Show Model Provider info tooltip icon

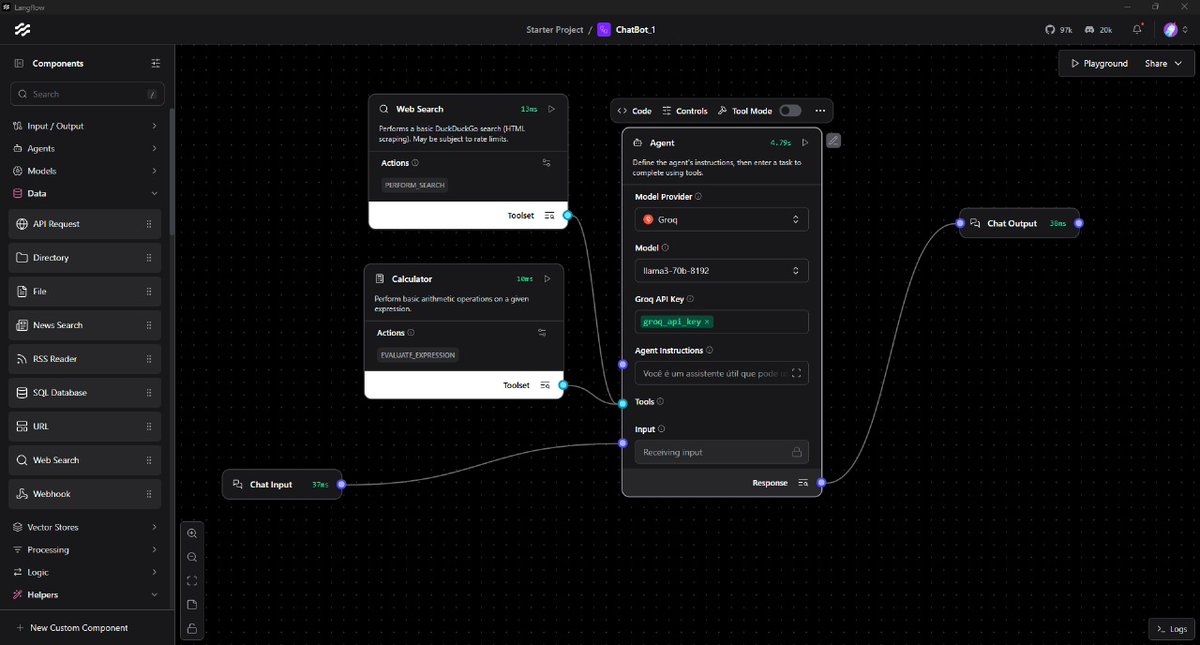(x=698, y=197)
